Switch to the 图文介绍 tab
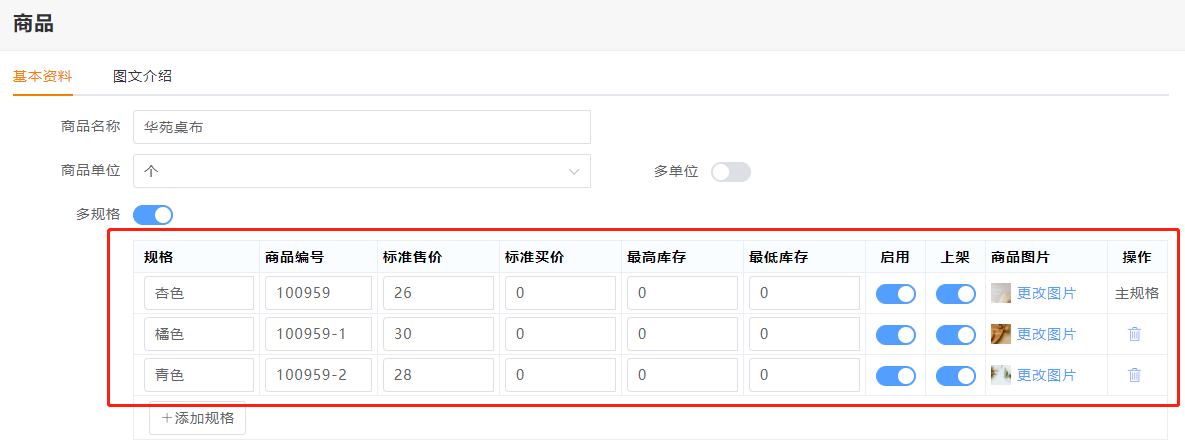The image size is (1185, 447). [143, 76]
